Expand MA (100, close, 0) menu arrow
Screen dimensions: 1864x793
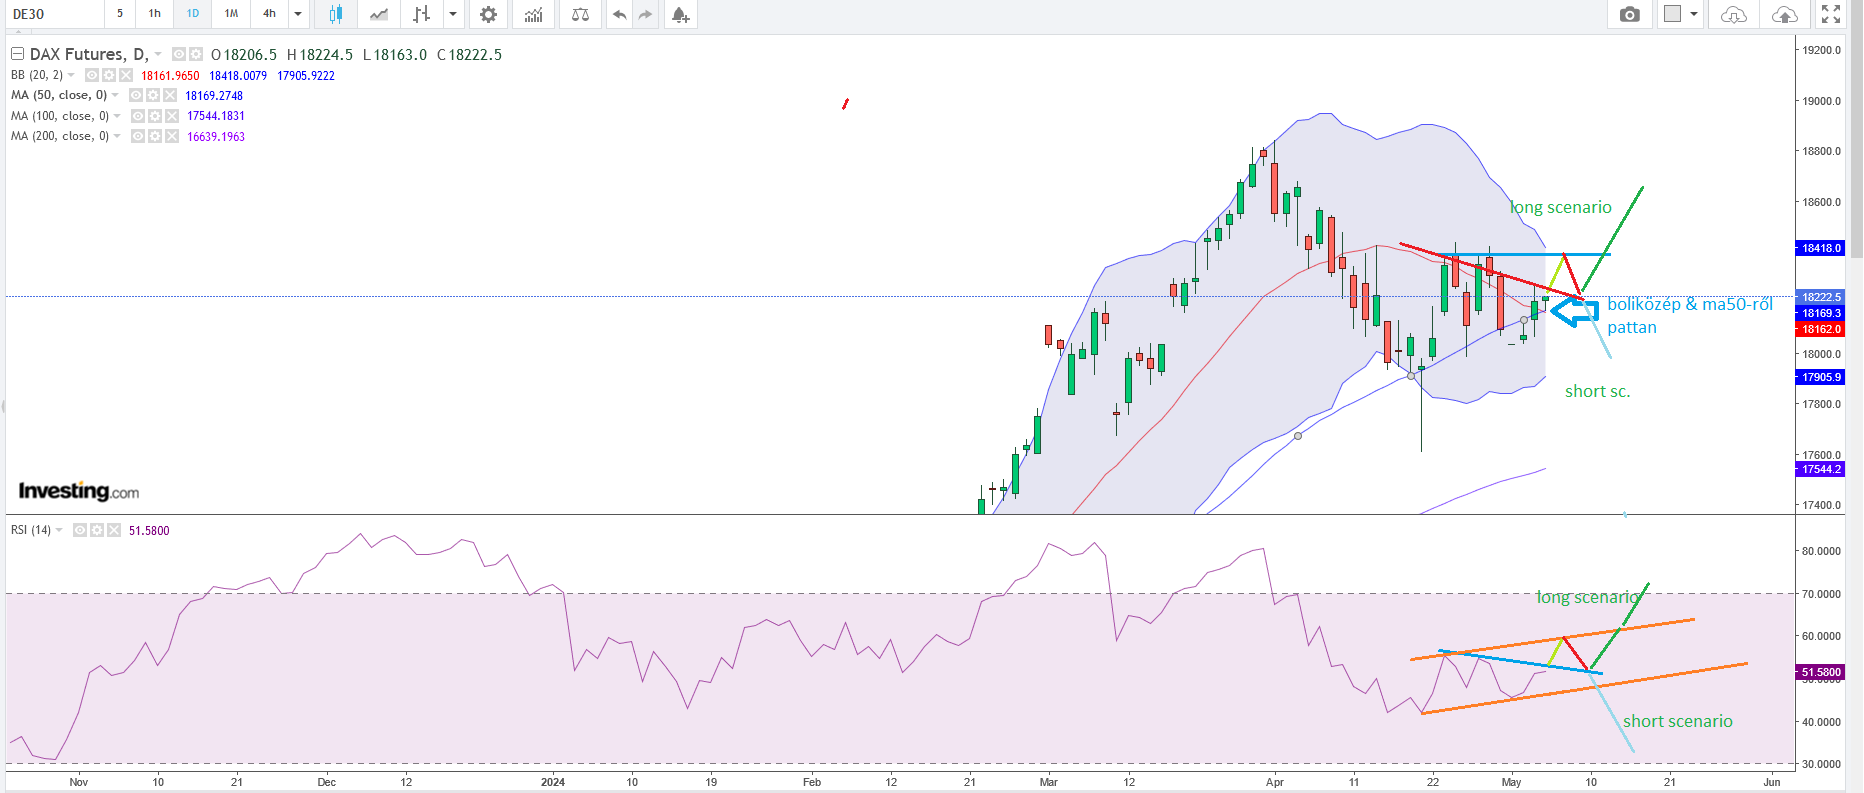coord(117,116)
